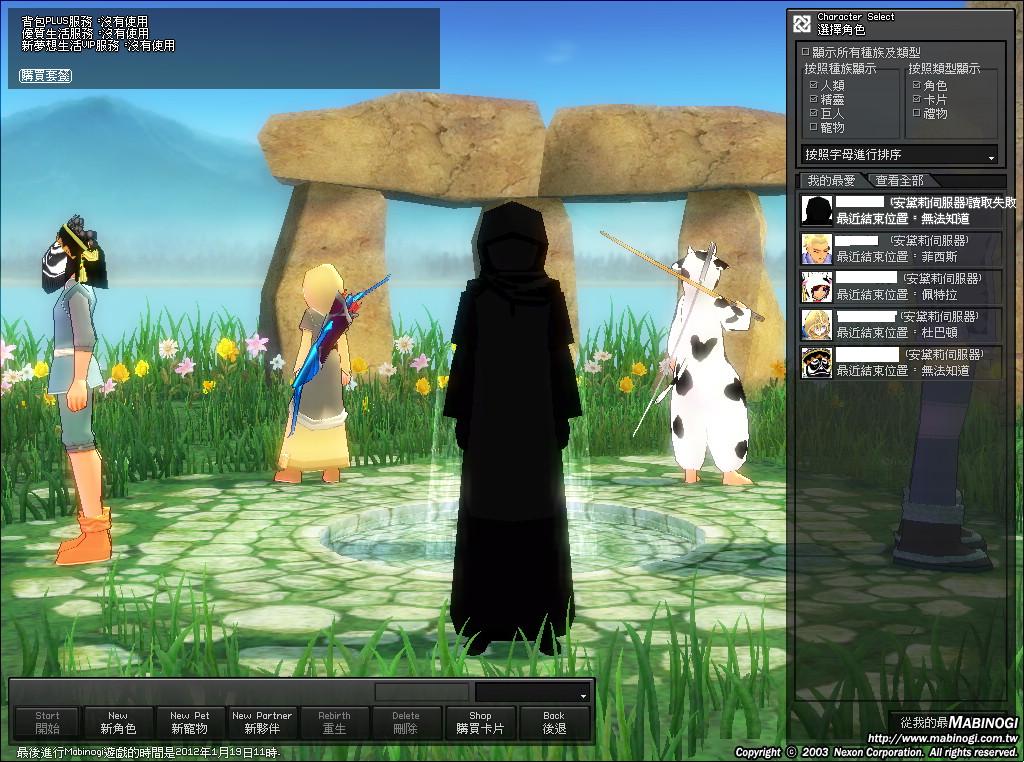Enable 顯示所有種族及類型 checkbox
Viewport: 1024px width, 762px height.
click(x=806, y=52)
